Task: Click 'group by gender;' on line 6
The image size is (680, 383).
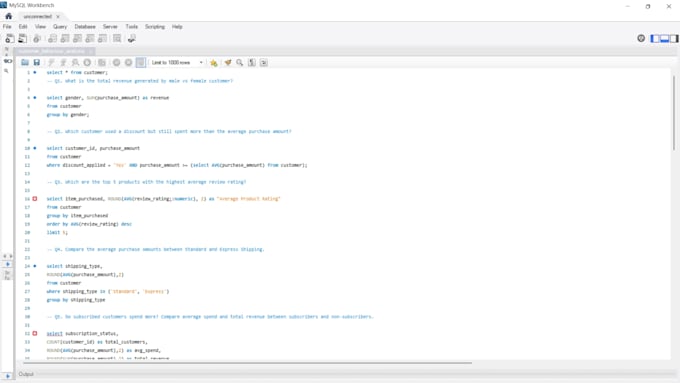Action: (x=68, y=115)
